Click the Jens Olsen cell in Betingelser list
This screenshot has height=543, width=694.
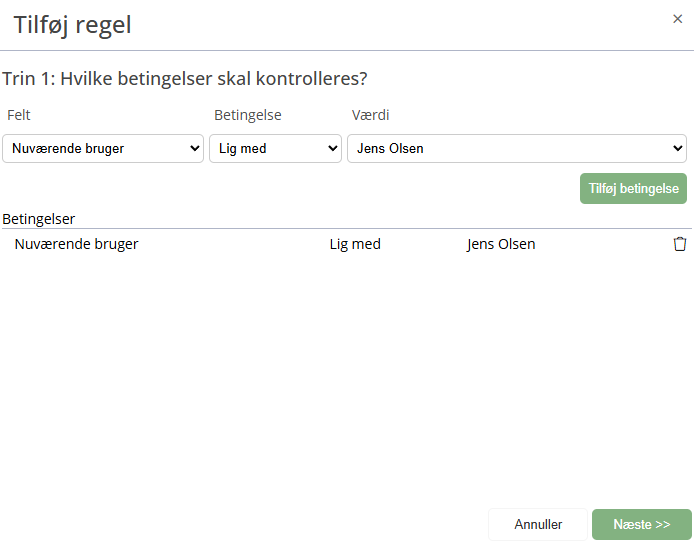coord(501,244)
